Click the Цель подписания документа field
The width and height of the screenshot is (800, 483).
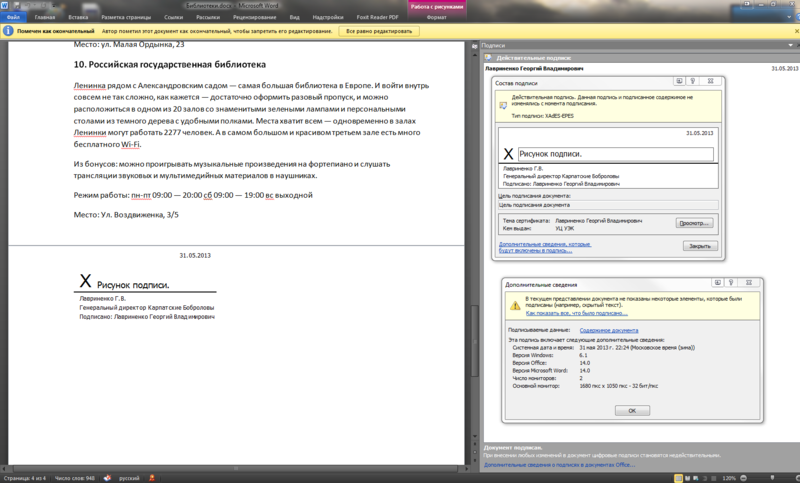pos(608,205)
